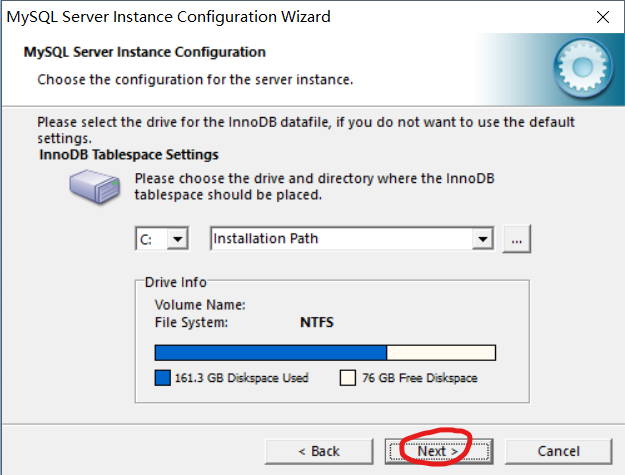The height and width of the screenshot is (475, 625).
Task: Click the '76 GB Free Diskspace' label
Action: click(420, 378)
